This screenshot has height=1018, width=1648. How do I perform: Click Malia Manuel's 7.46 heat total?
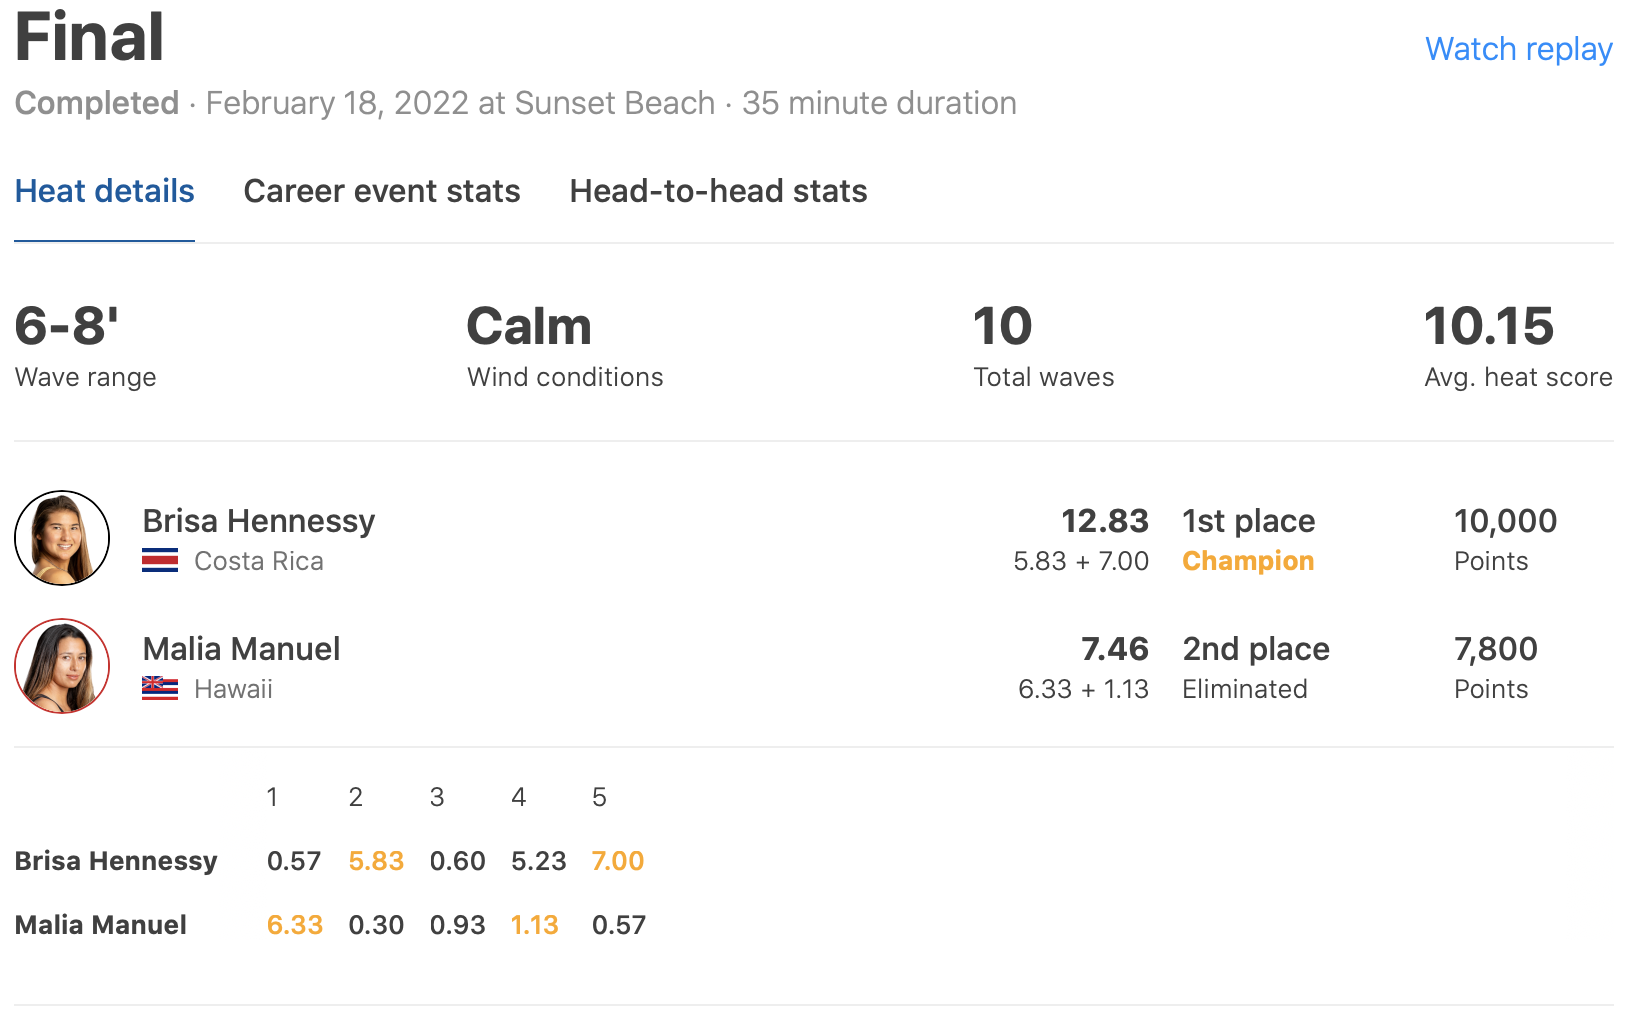coord(1114,649)
